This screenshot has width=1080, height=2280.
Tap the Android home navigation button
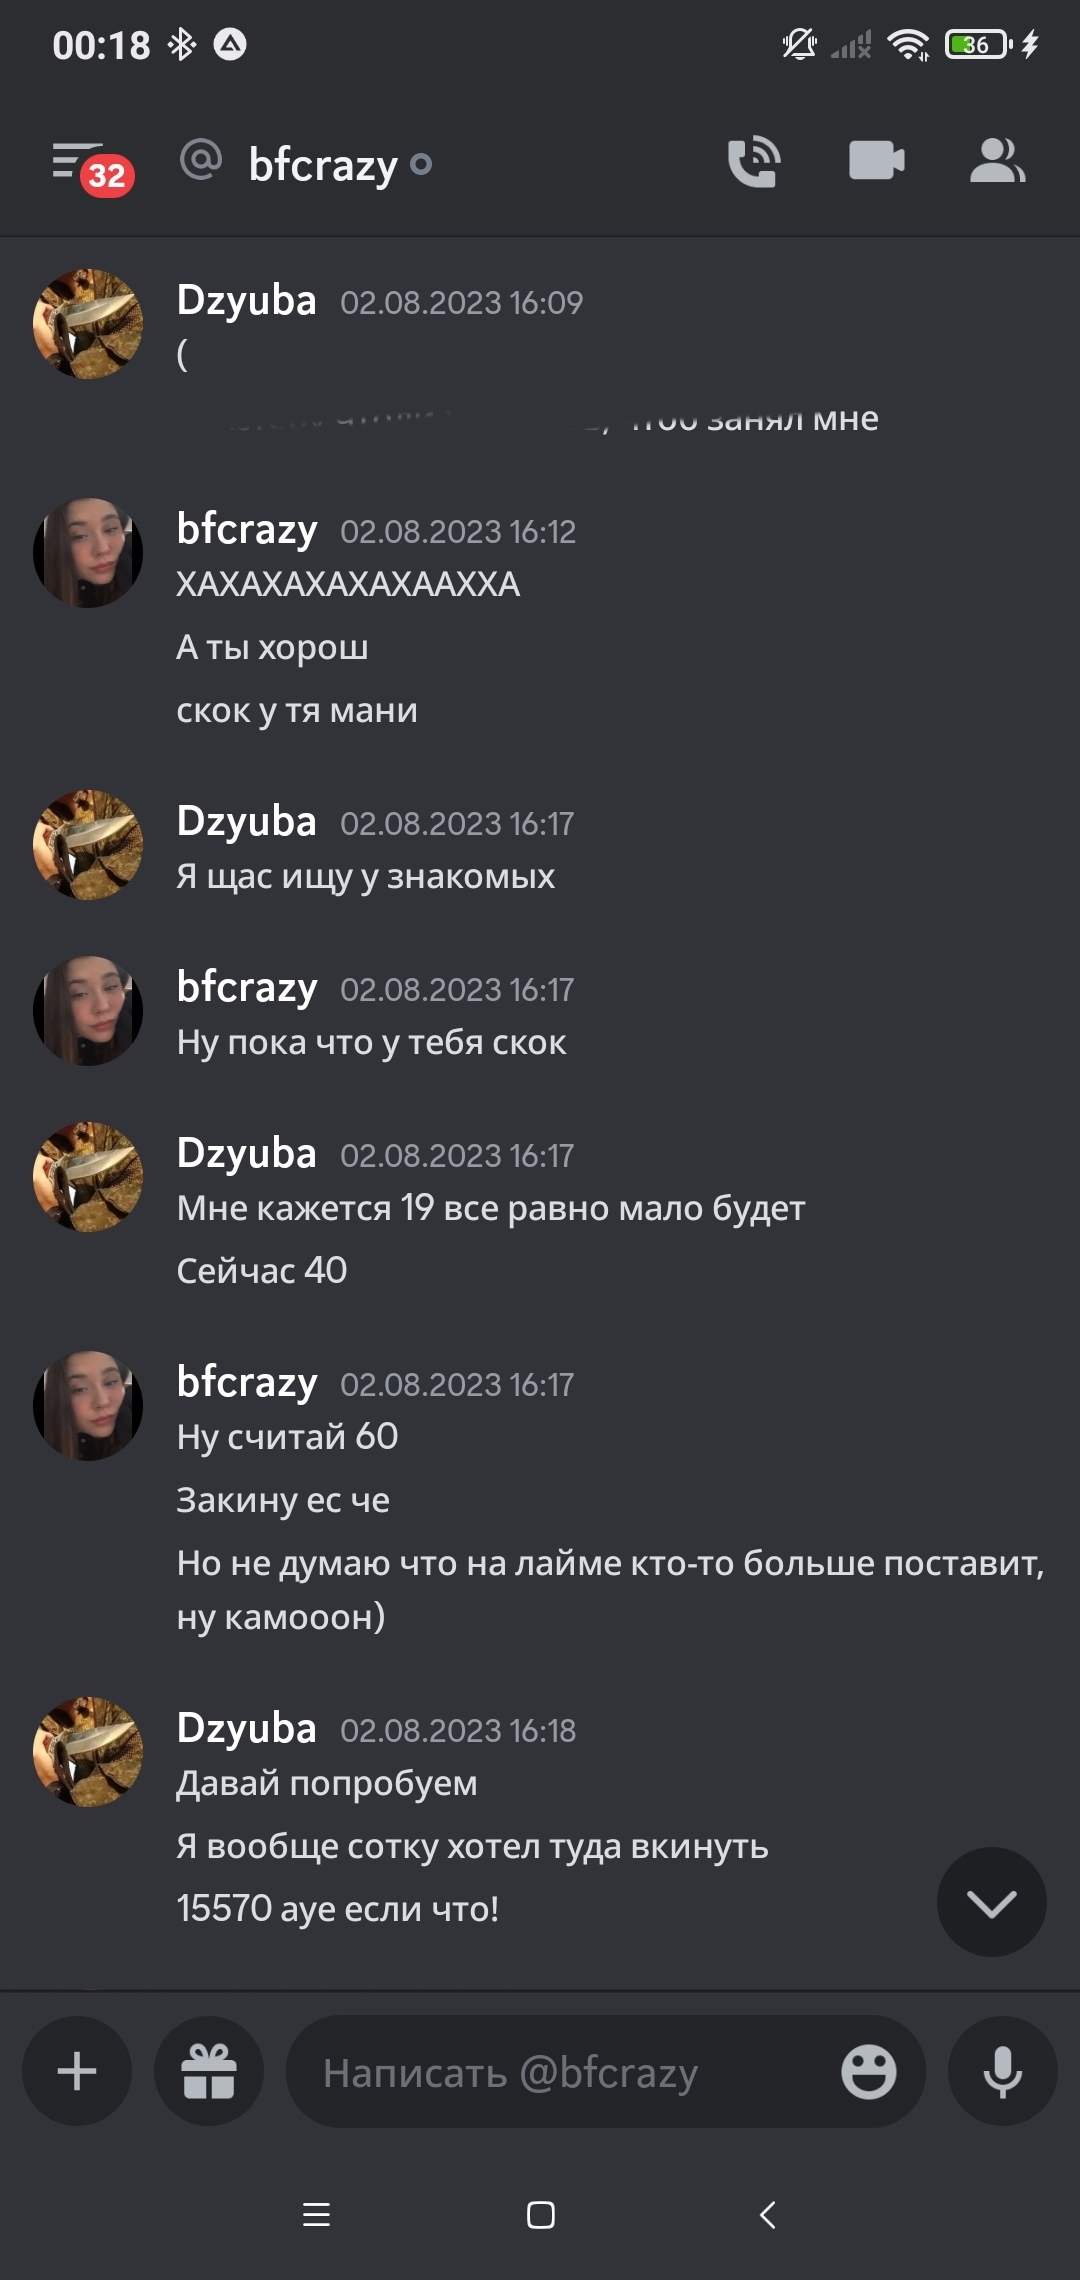tap(541, 2215)
